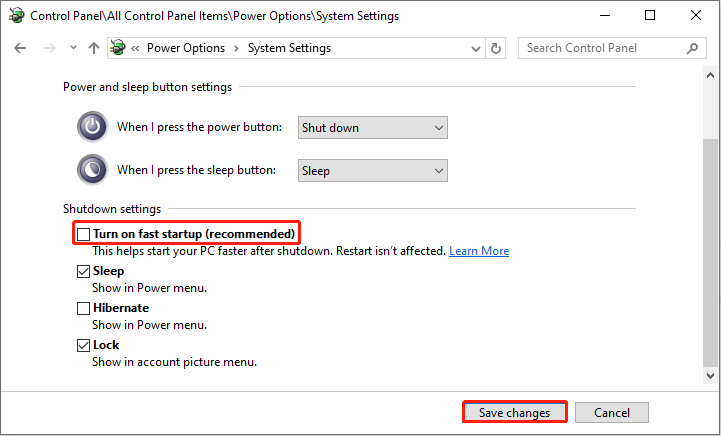Image resolution: width=721 pixels, height=436 pixels.
Task: Click the Back navigation arrow
Action: pyautogui.click(x=21, y=48)
